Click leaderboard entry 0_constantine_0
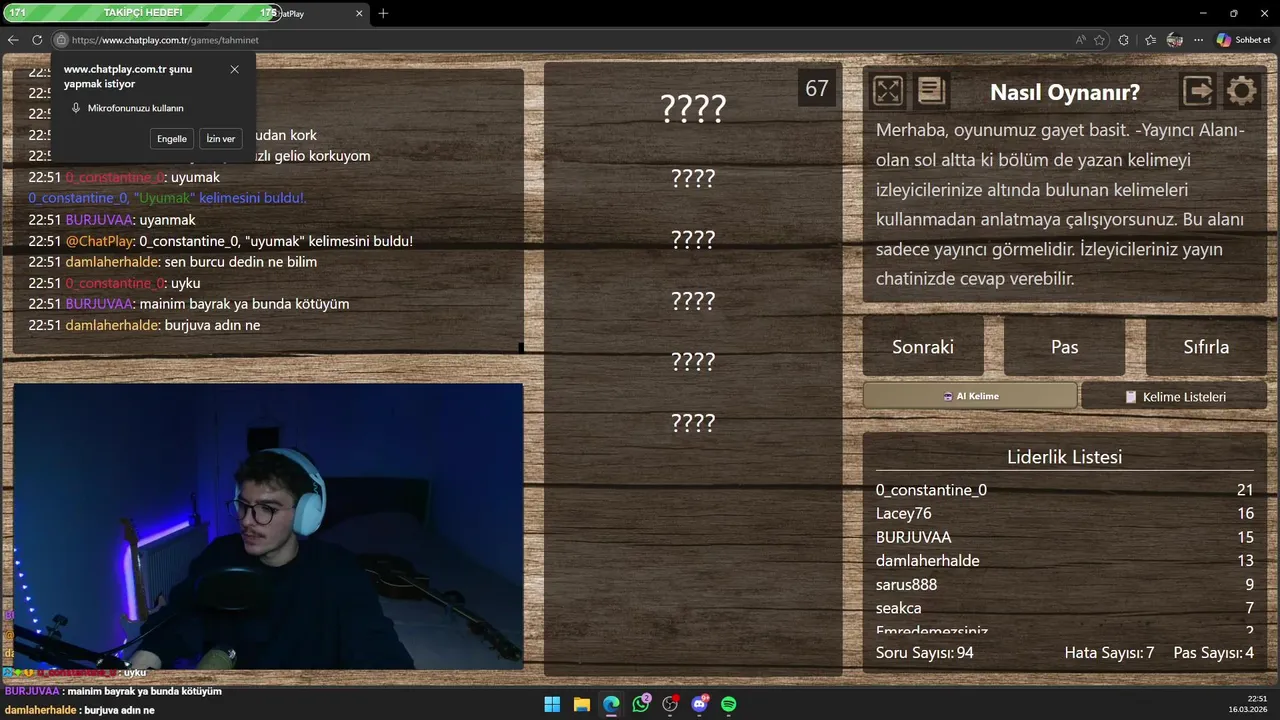The image size is (1280, 720). [x=931, y=490]
